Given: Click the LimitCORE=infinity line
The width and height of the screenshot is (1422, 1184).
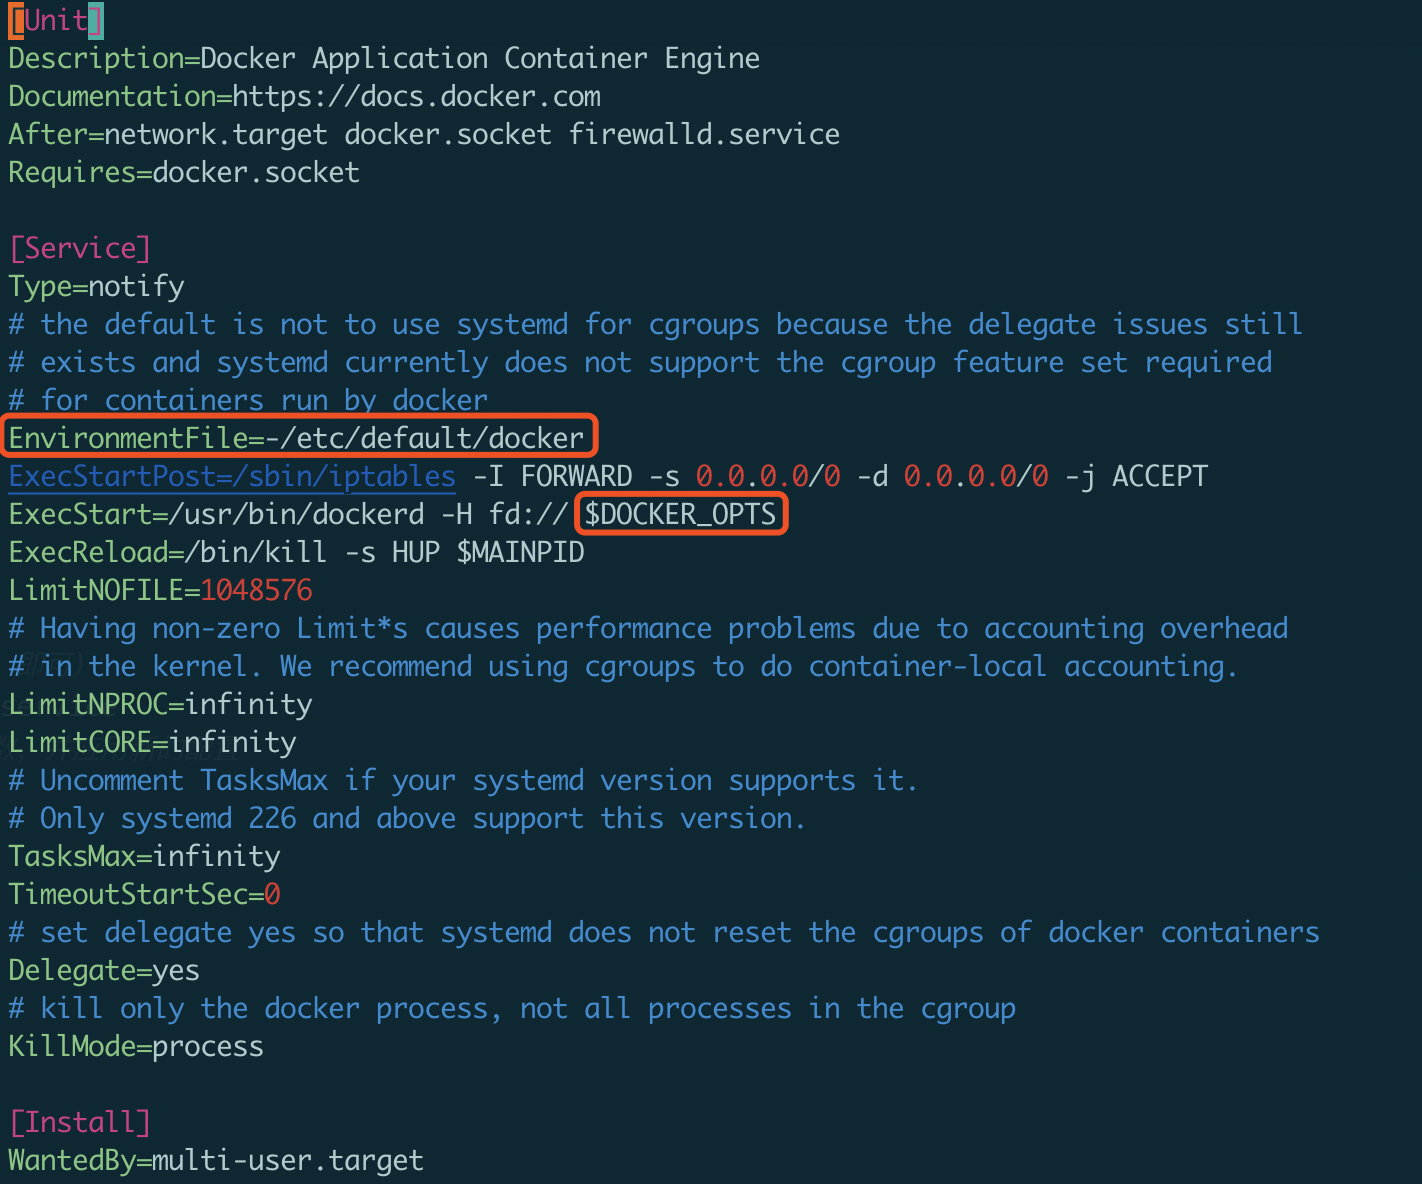Looking at the screenshot, I should pyautogui.click(x=152, y=742).
